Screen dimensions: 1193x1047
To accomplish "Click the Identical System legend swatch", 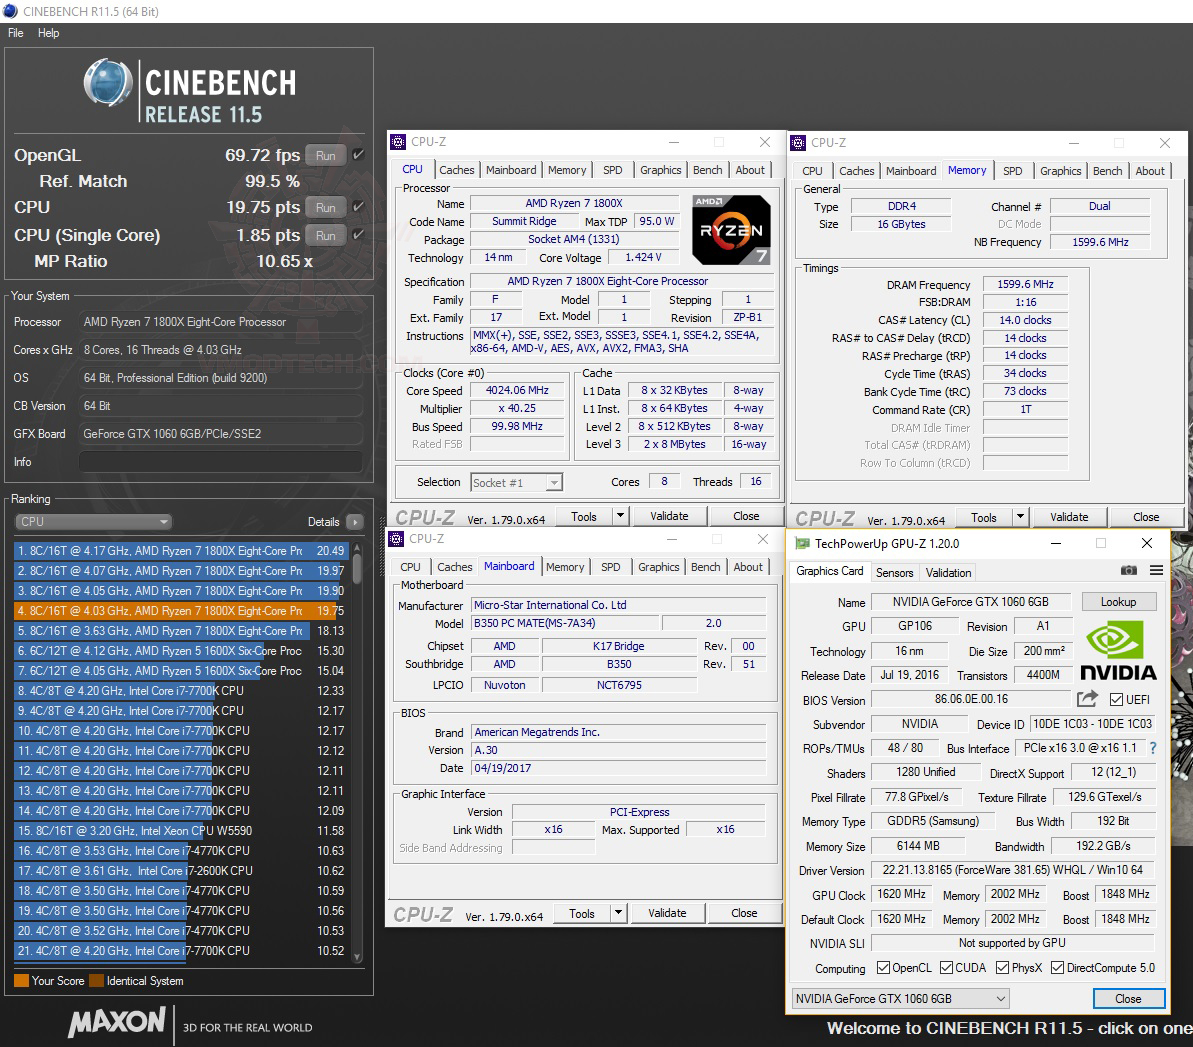I will click(96, 981).
